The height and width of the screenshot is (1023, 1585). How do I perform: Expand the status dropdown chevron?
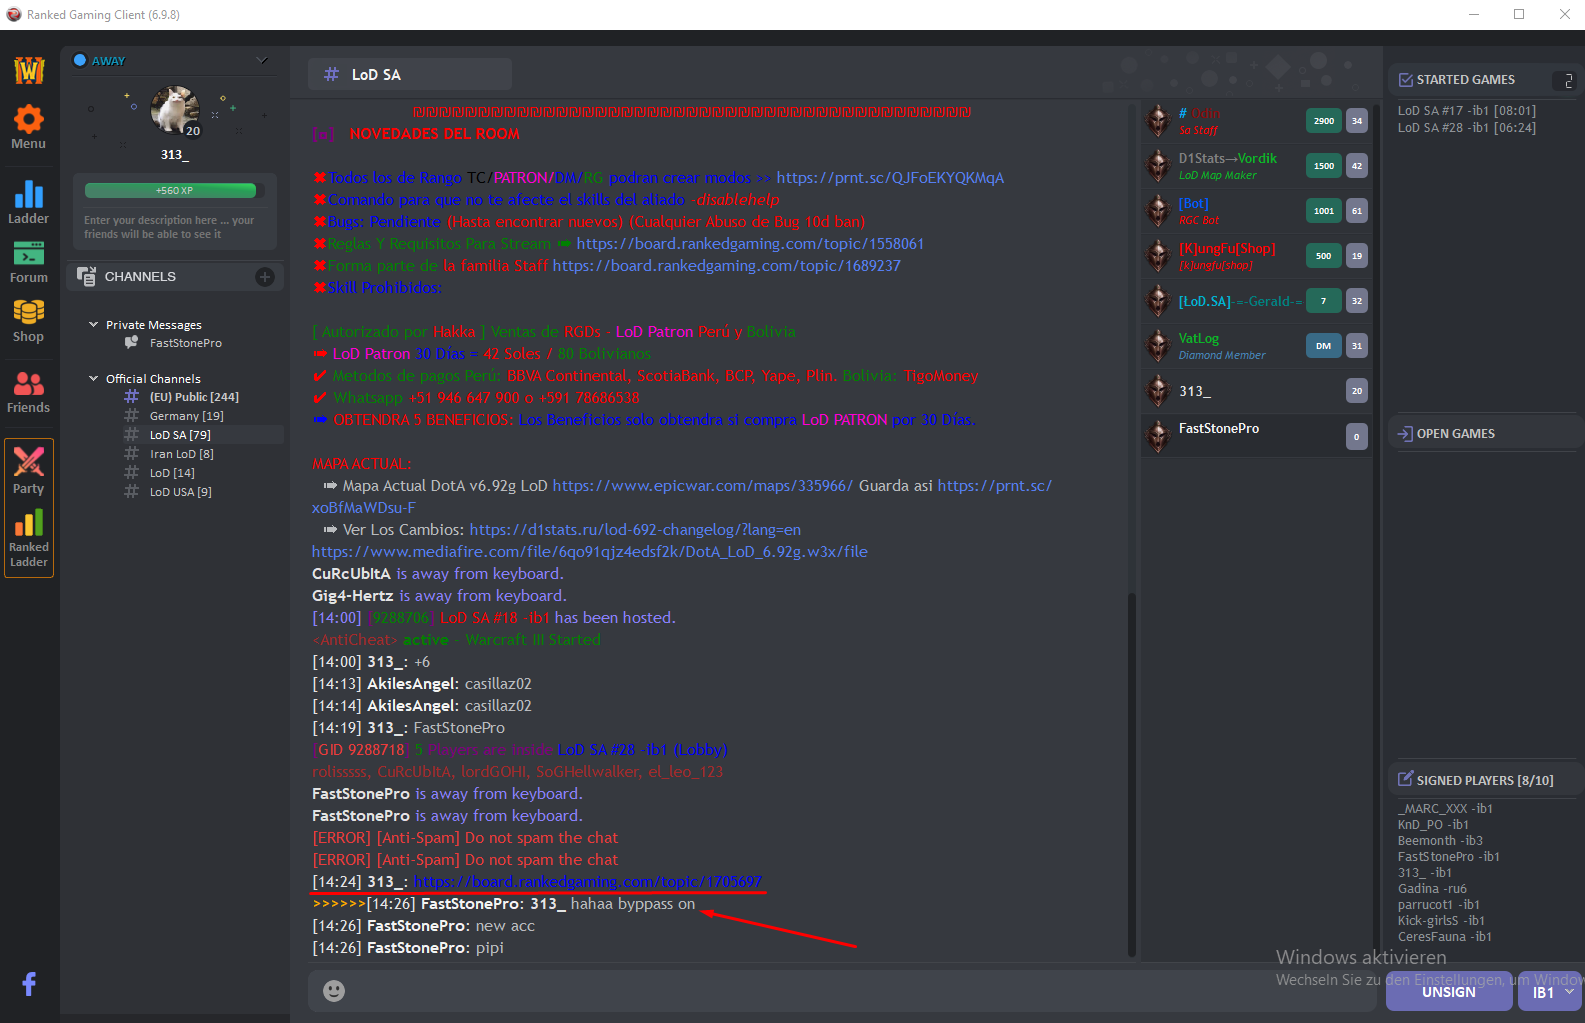point(262,61)
